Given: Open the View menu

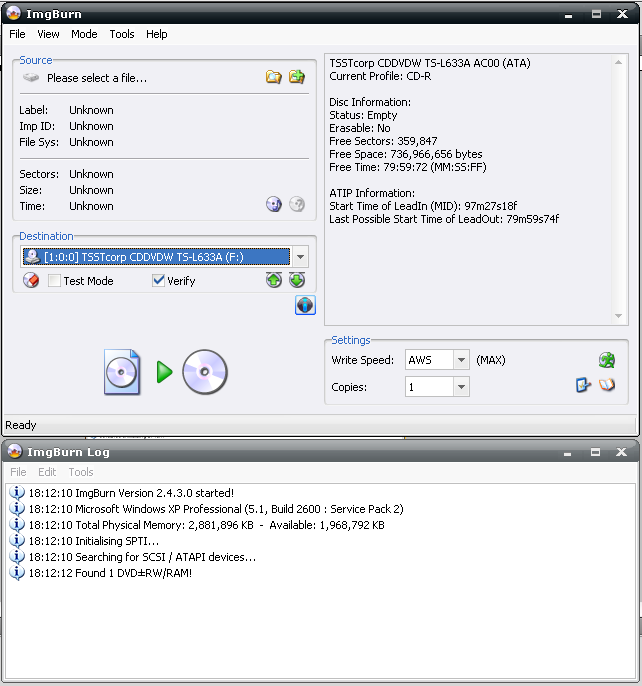Looking at the screenshot, I should tap(48, 34).
